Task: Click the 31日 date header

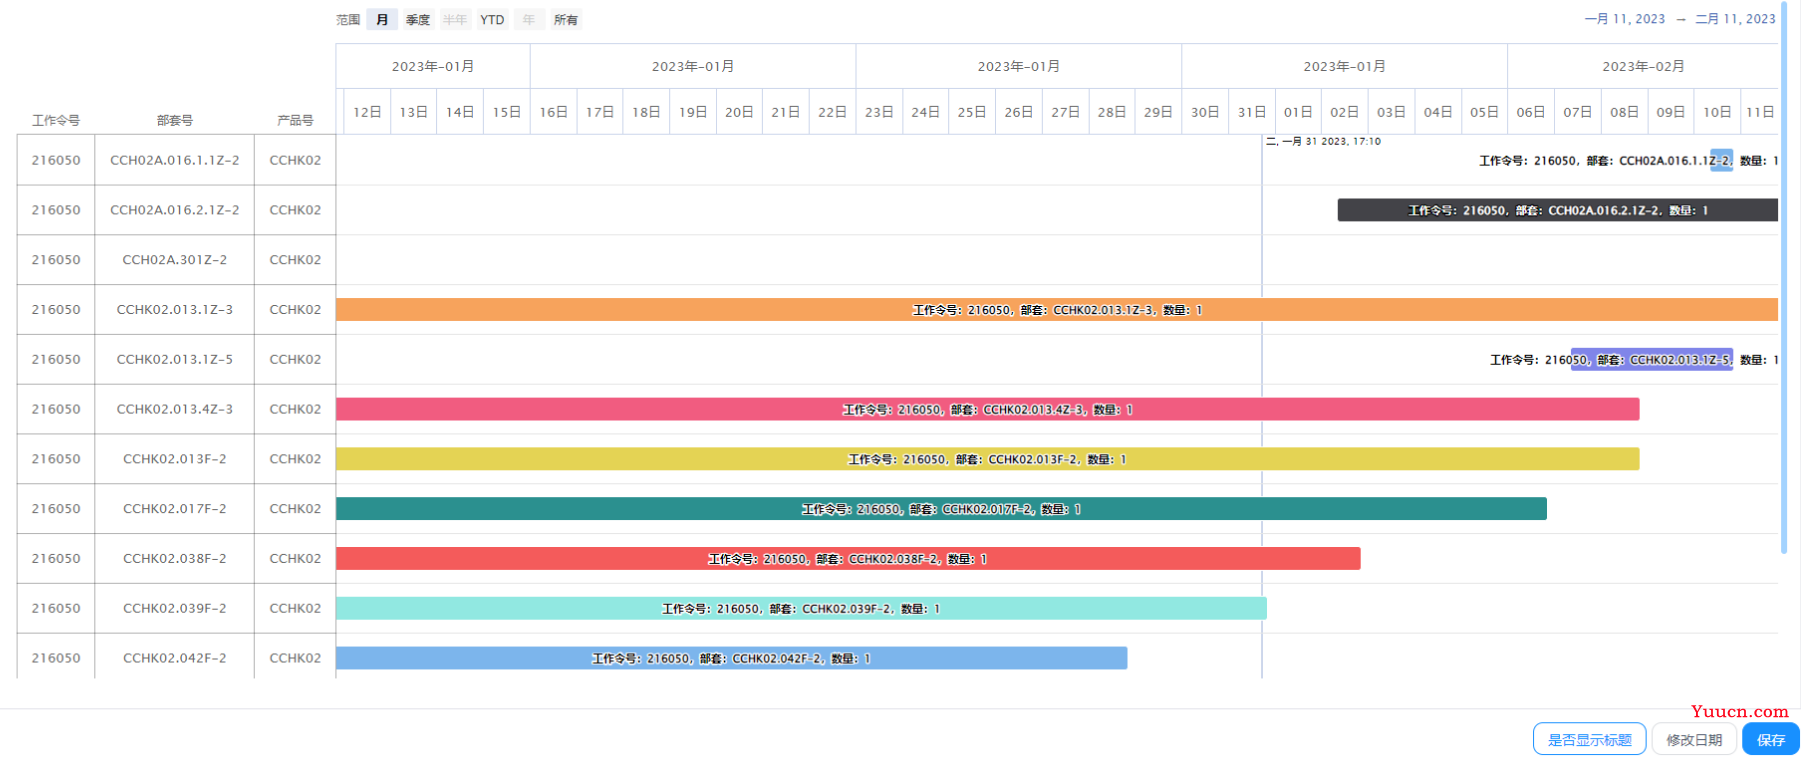Action: [1252, 112]
